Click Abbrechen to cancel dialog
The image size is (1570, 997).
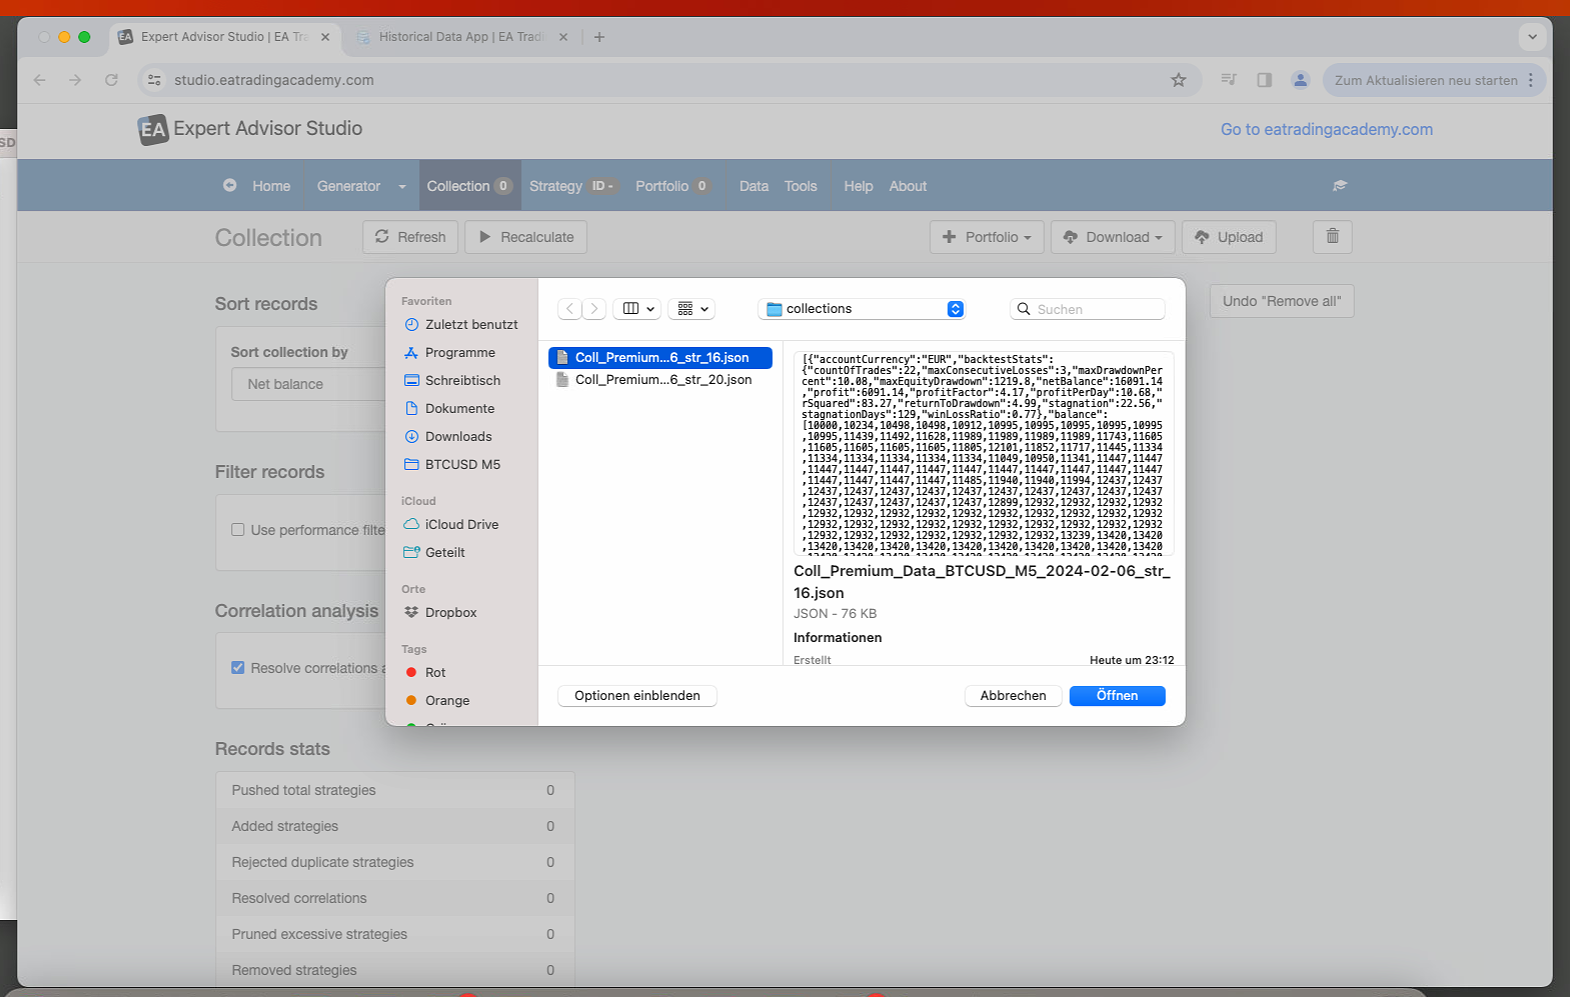pos(1013,696)
